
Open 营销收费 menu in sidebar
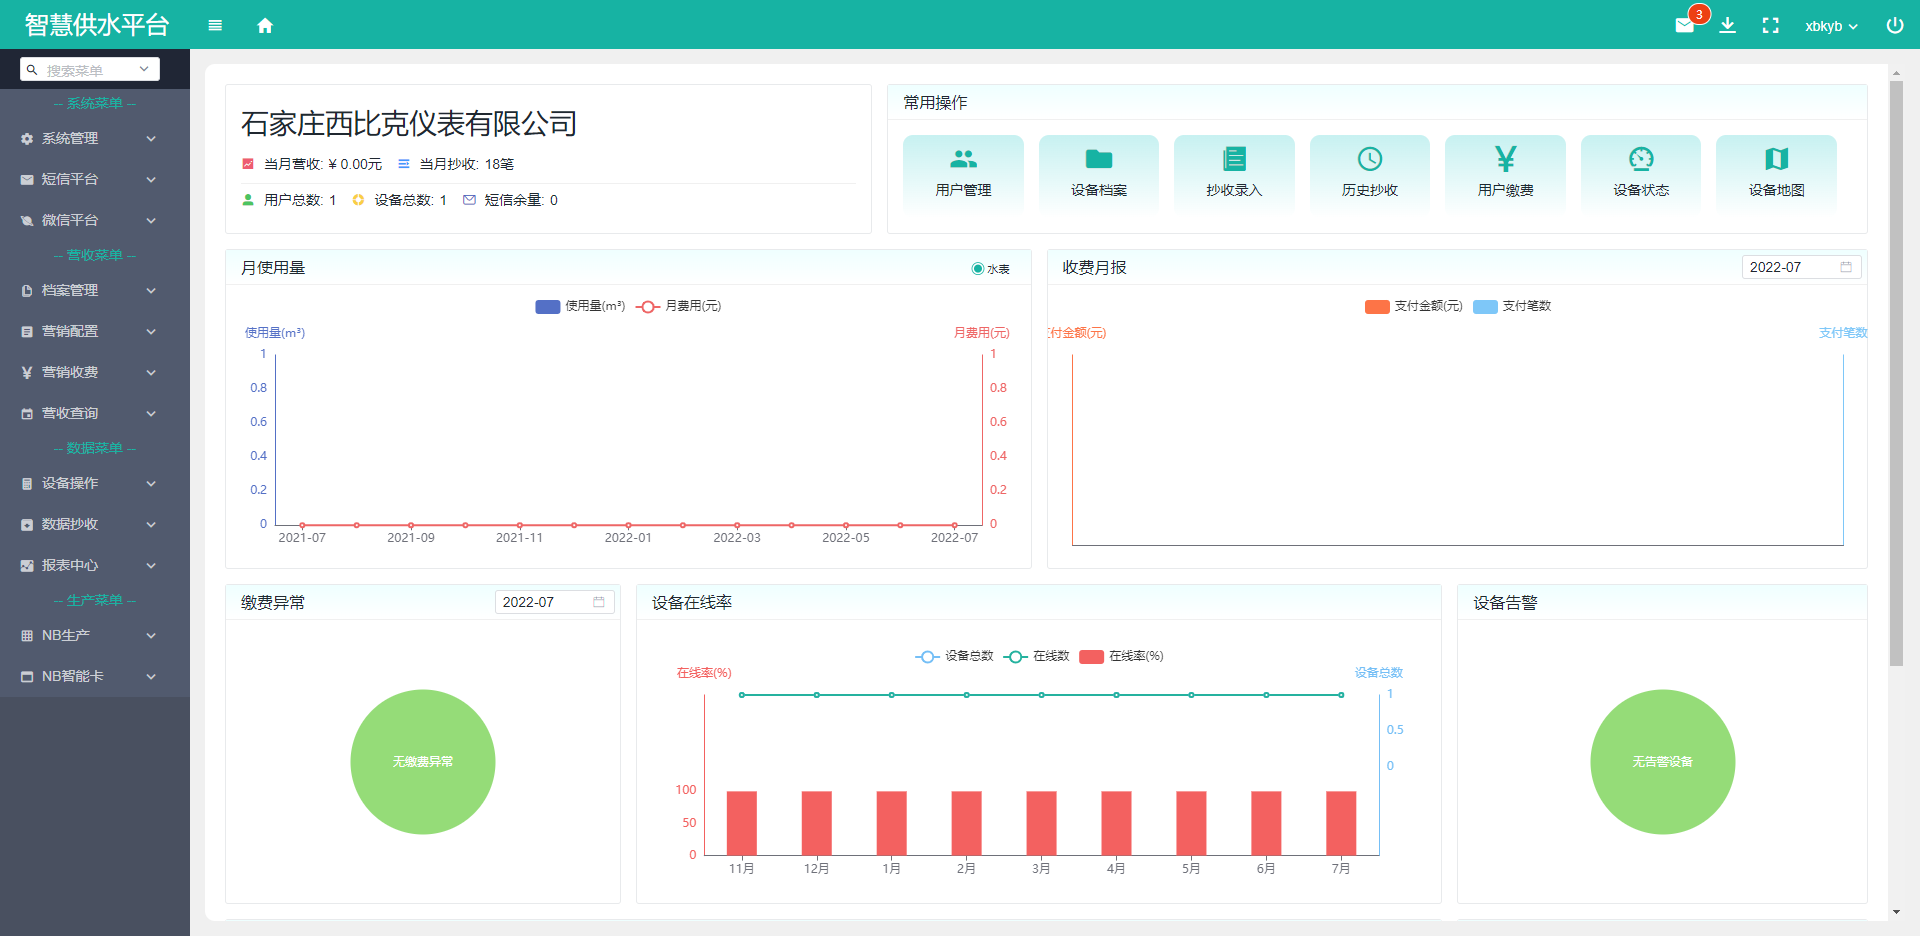click(x=90, y=372)
